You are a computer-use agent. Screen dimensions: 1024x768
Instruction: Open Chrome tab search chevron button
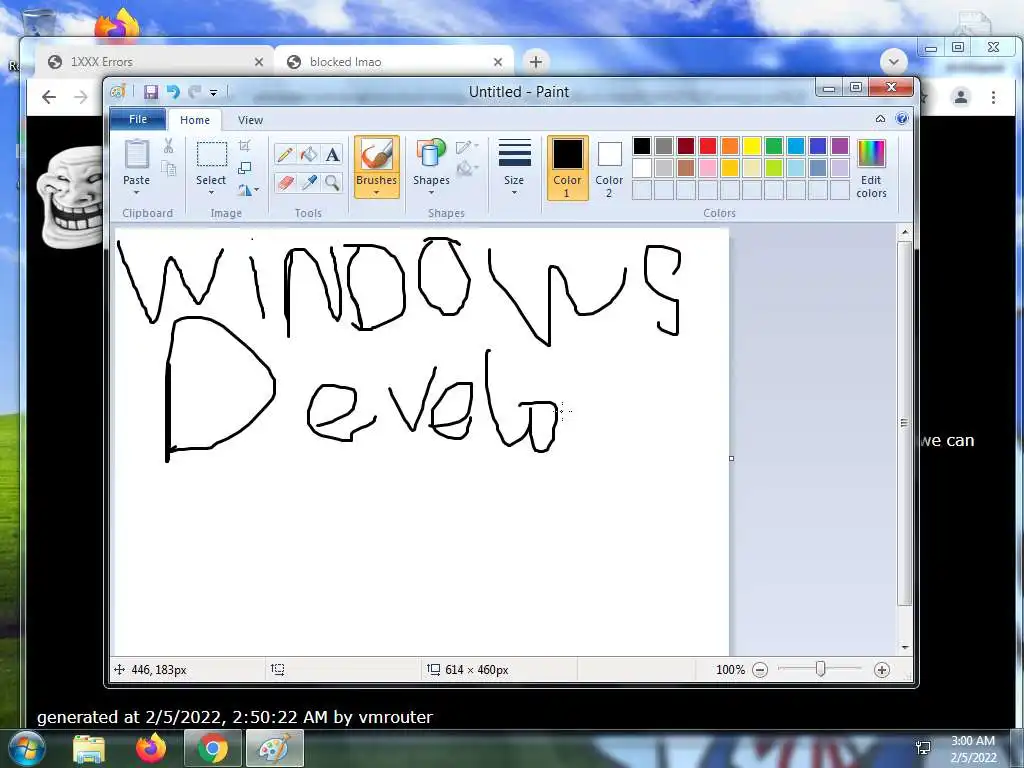[x=893, y=62]
